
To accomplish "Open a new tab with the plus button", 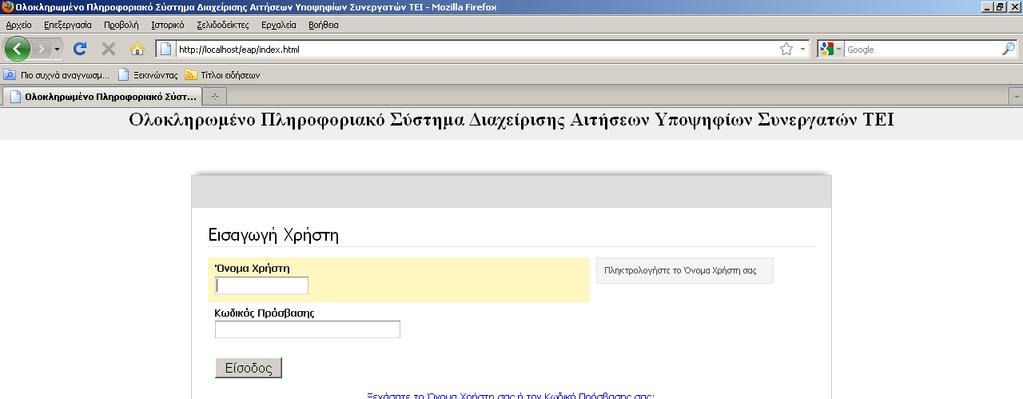I will [x=215, y=96].
